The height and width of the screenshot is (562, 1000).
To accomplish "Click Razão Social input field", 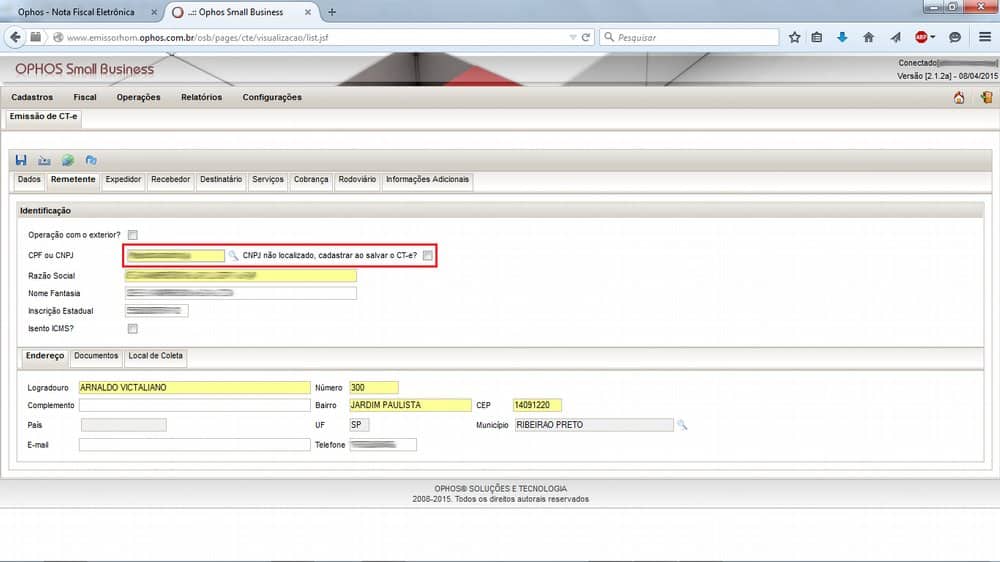I will click(241, 276).
